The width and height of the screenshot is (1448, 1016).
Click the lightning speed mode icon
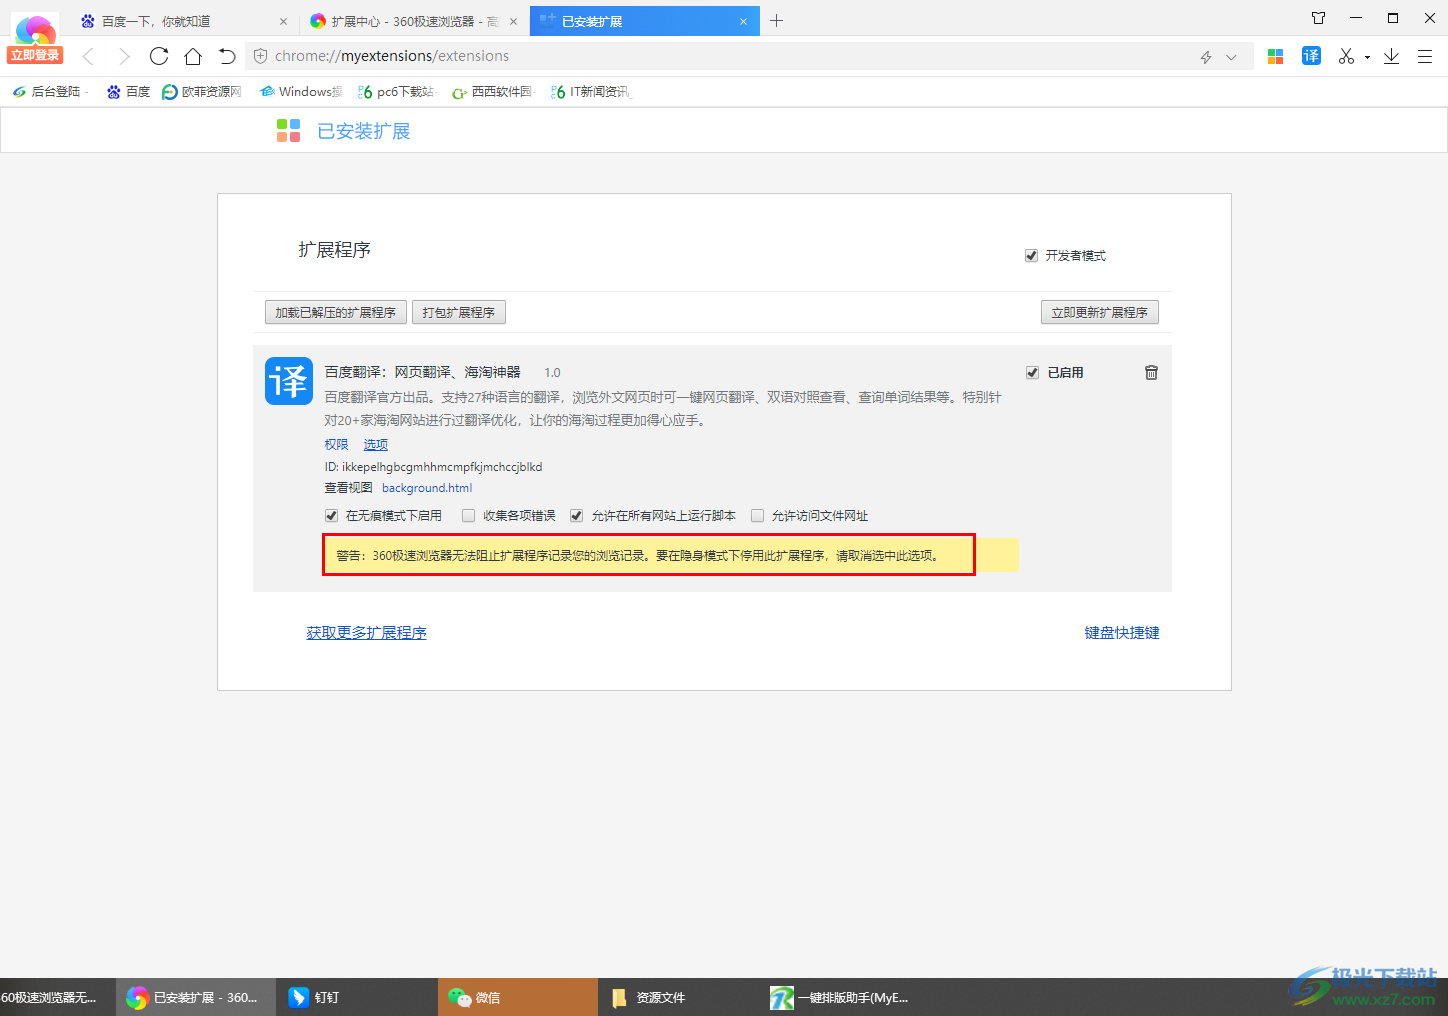pos(1206,57)
